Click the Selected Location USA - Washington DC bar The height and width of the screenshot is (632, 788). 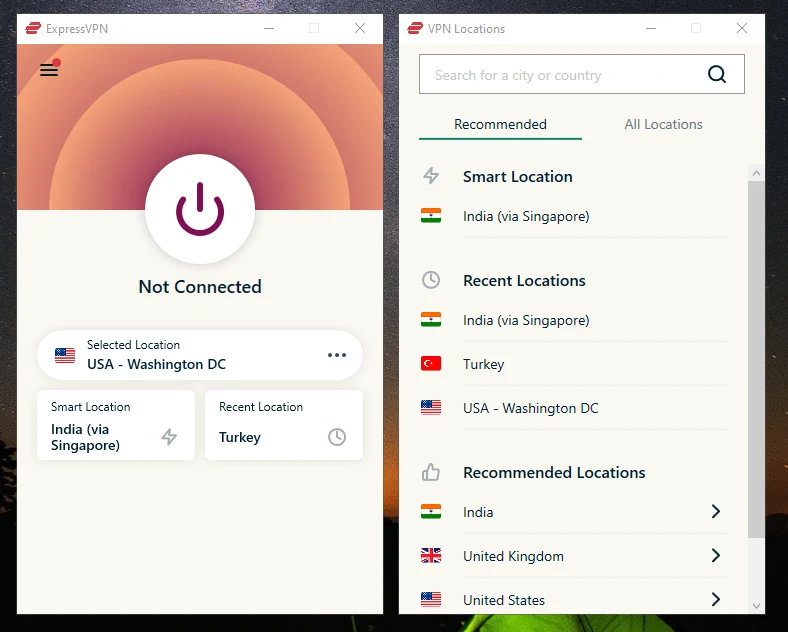point(200,355)
